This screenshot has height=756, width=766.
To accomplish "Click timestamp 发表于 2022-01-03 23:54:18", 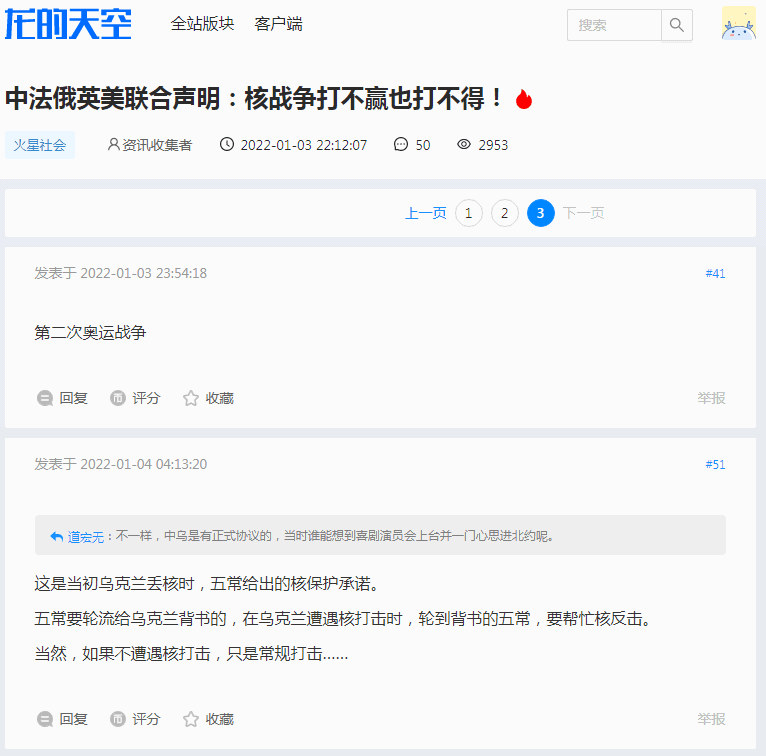I will [x=121, y=273].
